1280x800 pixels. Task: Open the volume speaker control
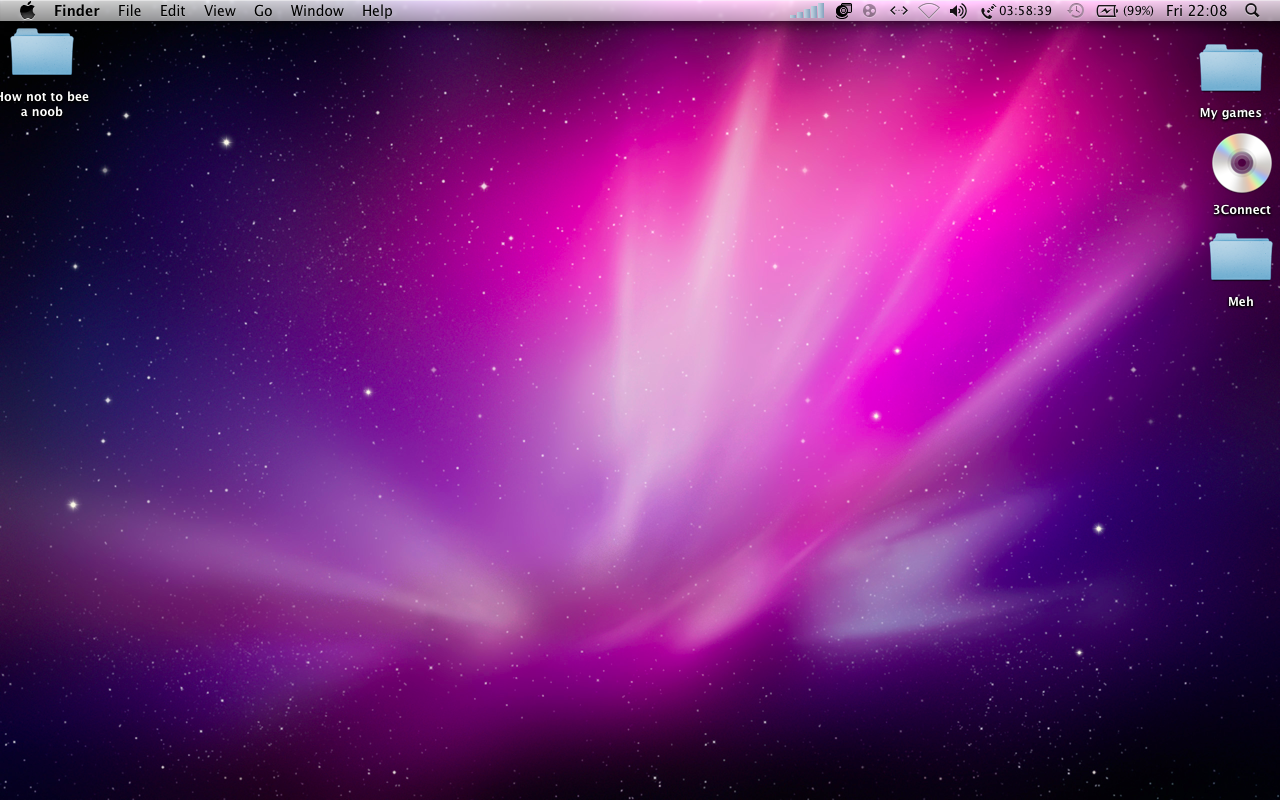pos(958,11)
